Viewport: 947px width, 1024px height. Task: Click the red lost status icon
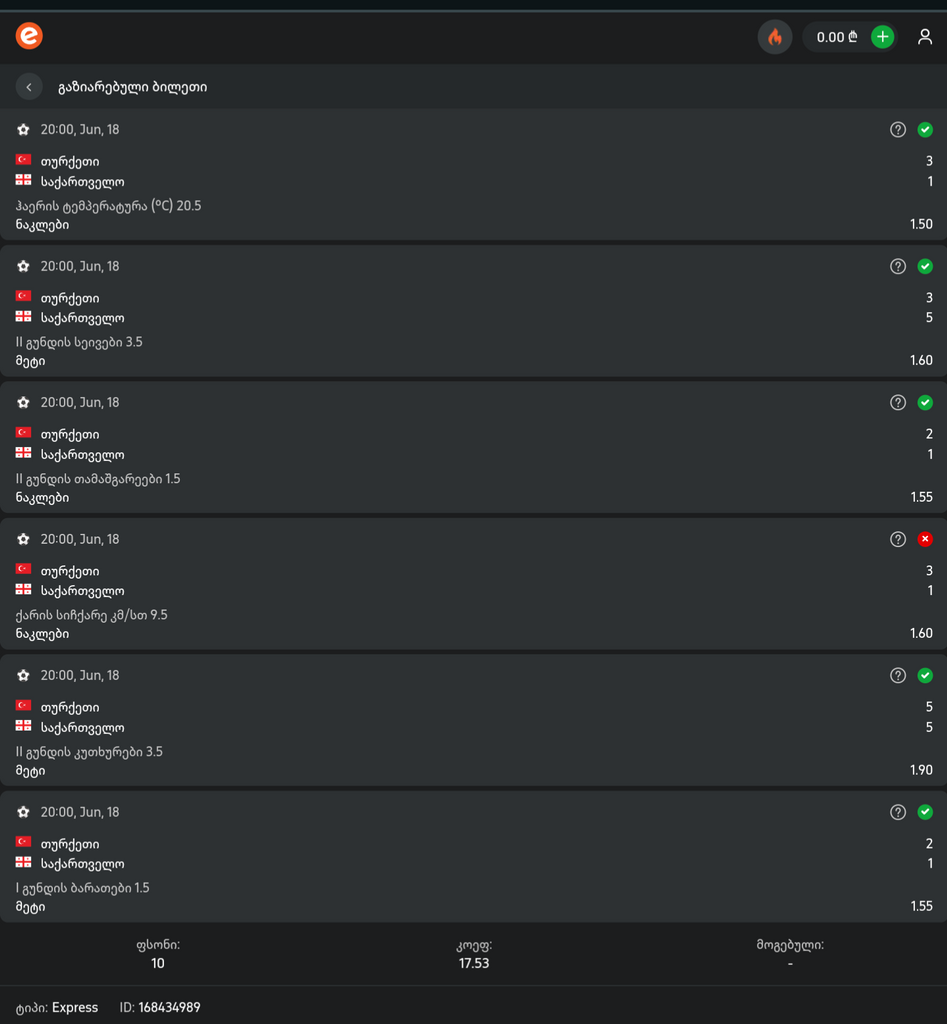click(x=925, y=540)
